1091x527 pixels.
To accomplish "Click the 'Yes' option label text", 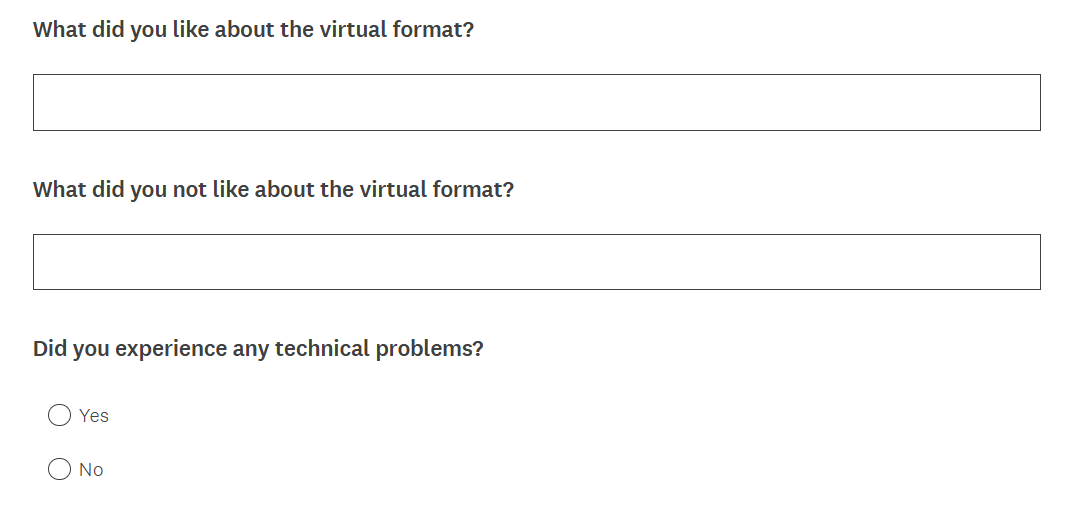I will (94, 416).
